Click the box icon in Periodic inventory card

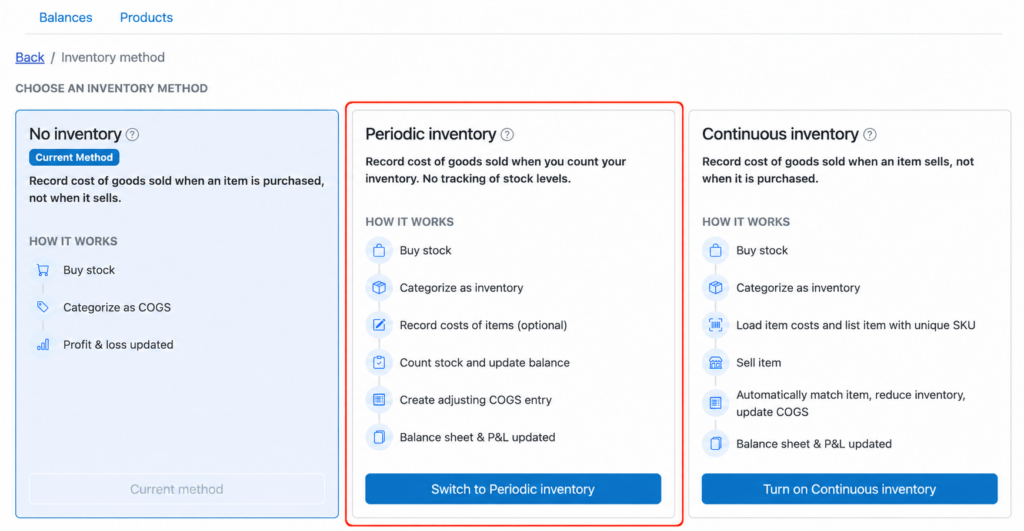click(x=379, y=287)
